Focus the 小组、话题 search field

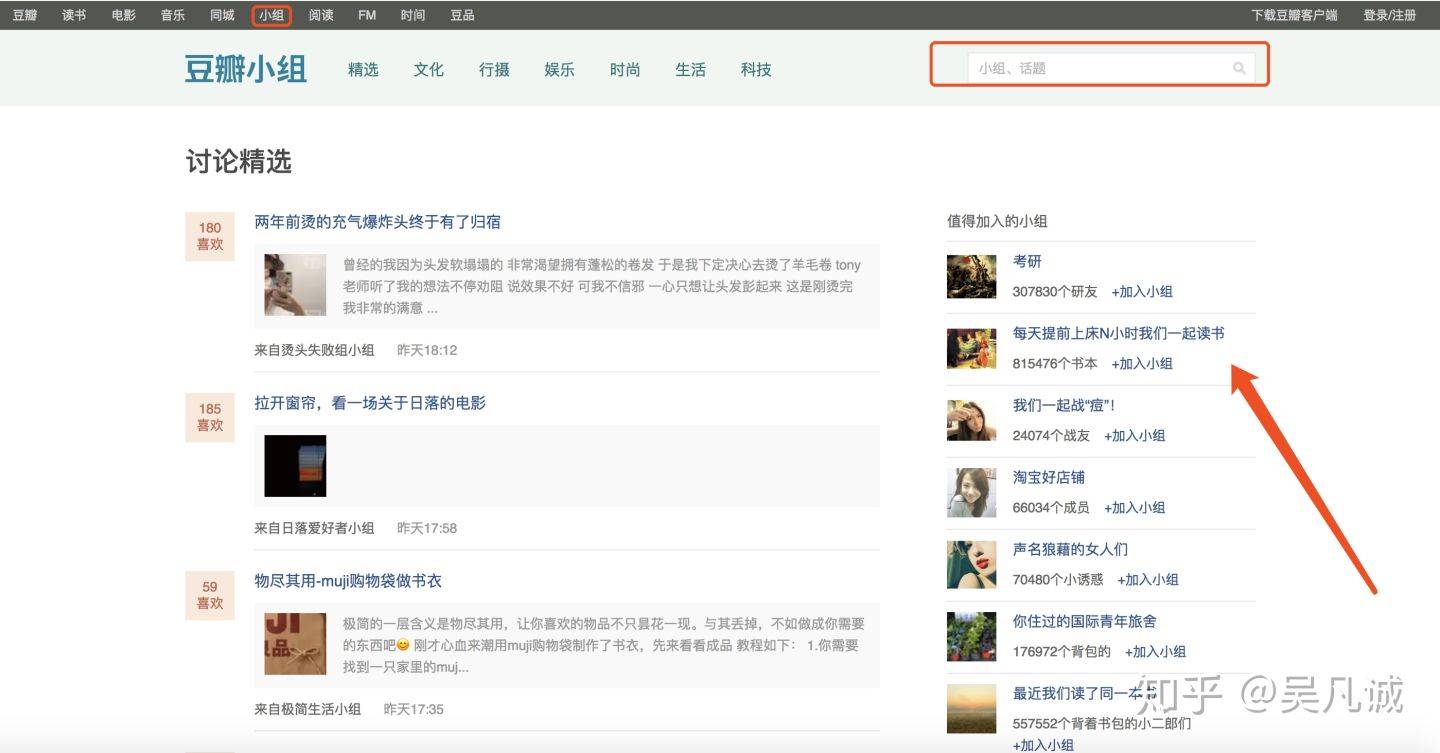(x=1100, y=68)
